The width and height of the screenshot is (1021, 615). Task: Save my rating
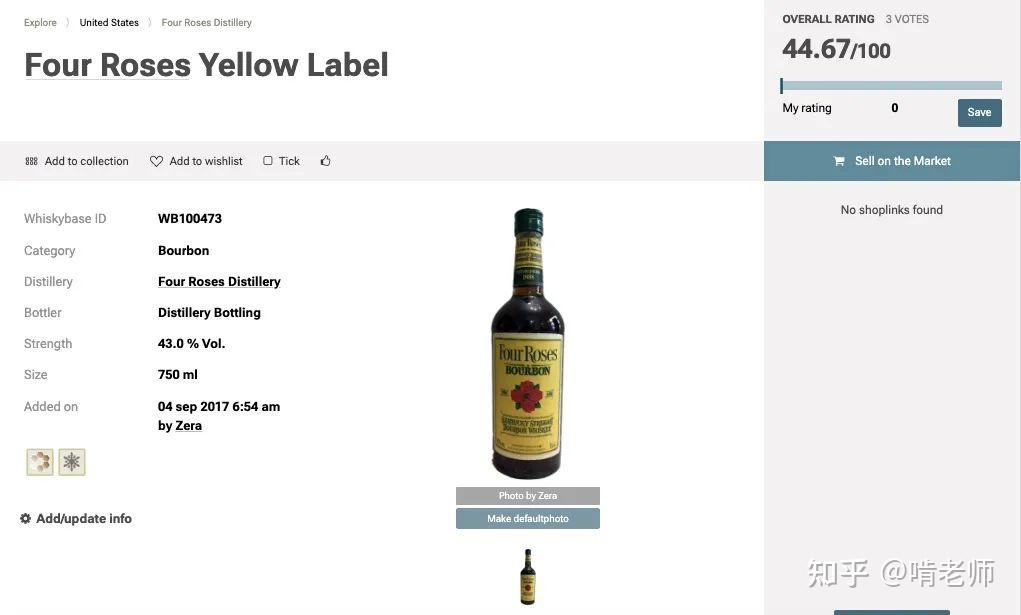coord(979,112)
